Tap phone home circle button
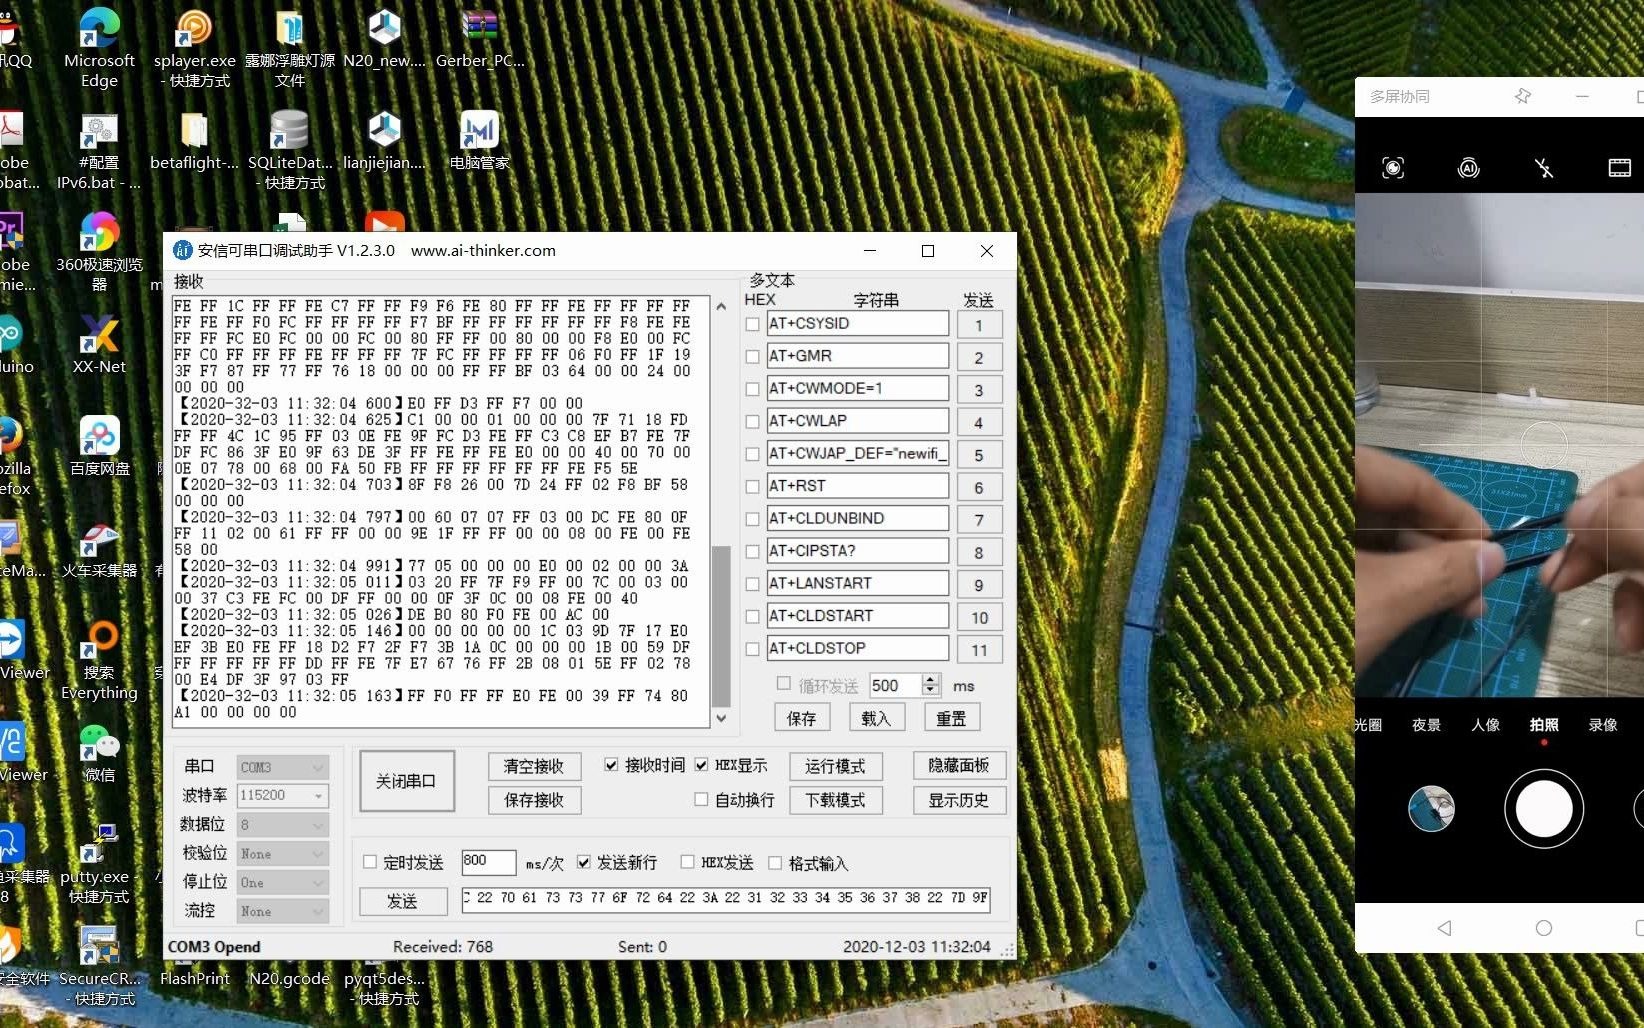1644x1028 pixels. pyautogui.click(x=1544, y=928)
